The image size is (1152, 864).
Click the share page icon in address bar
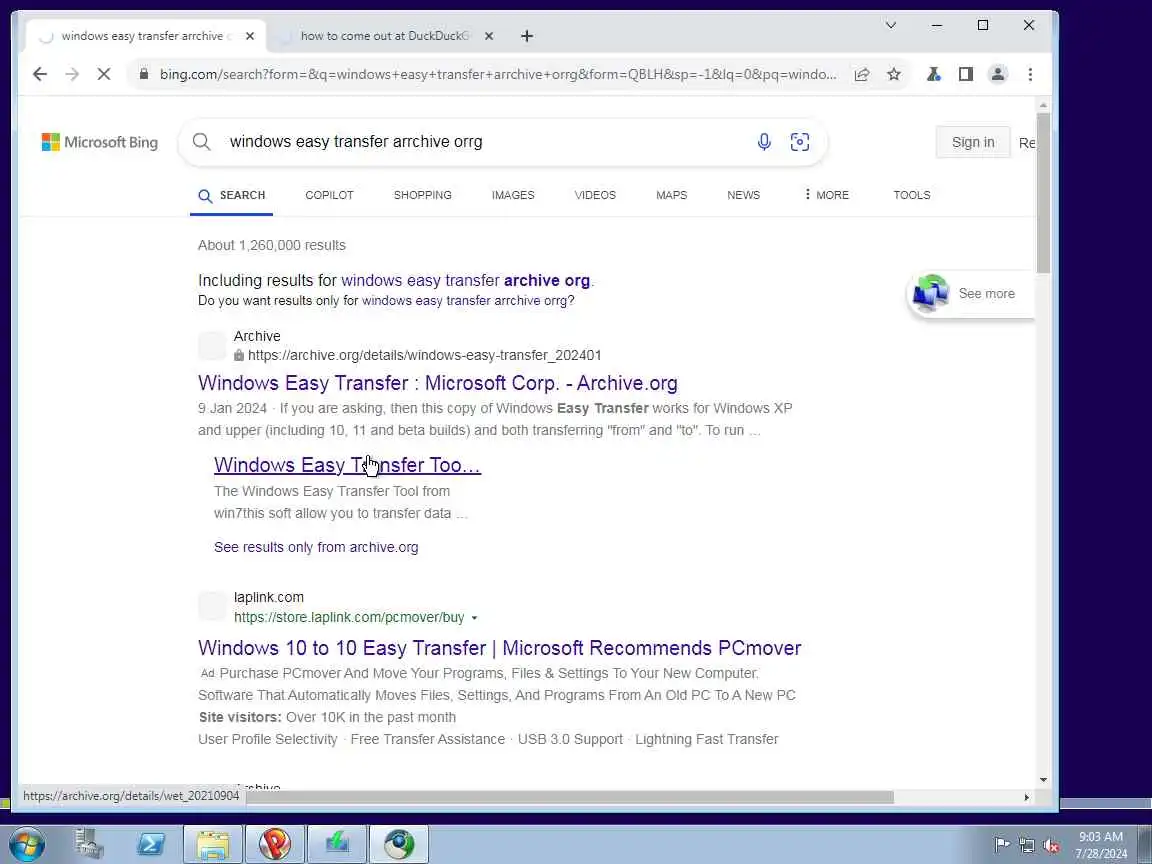[x=862, y=74]
